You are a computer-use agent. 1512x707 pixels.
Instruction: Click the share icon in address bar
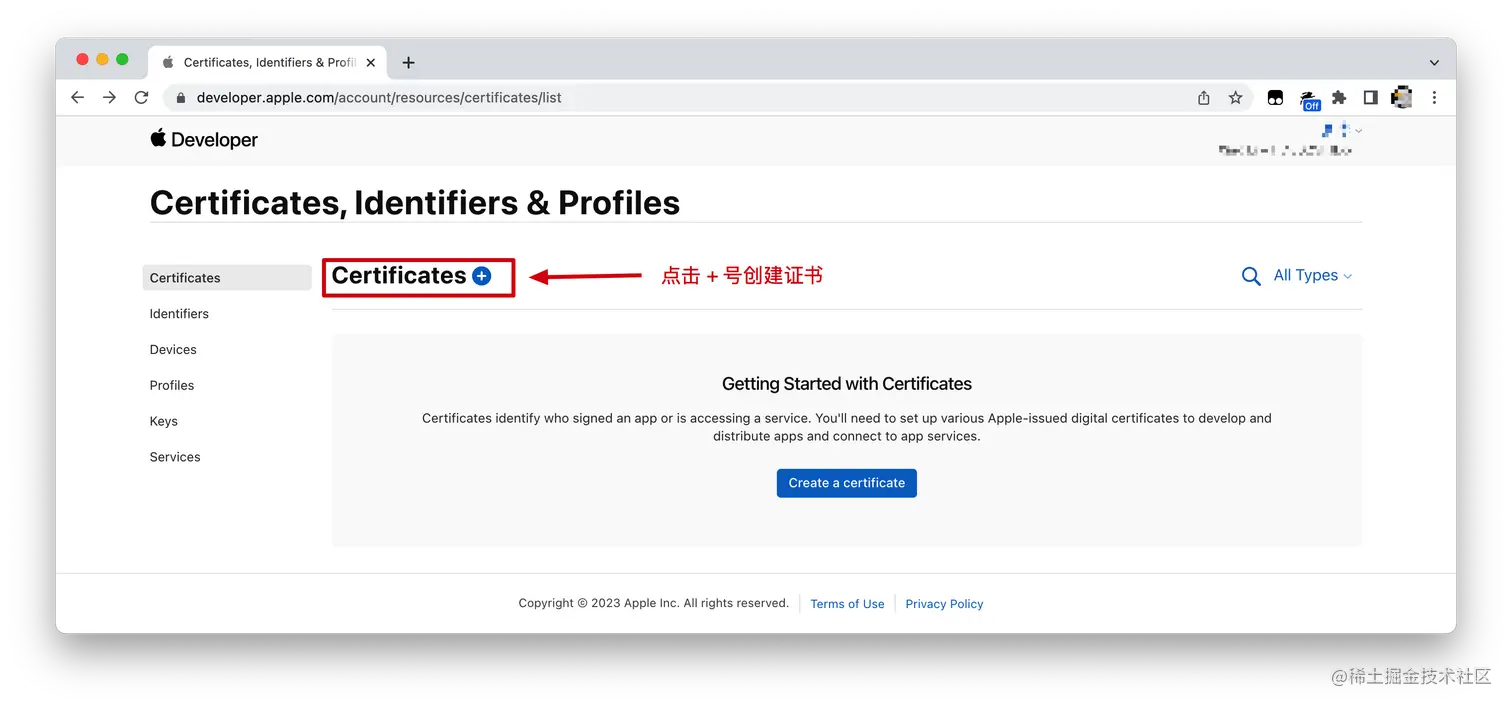pos(1204,97)
